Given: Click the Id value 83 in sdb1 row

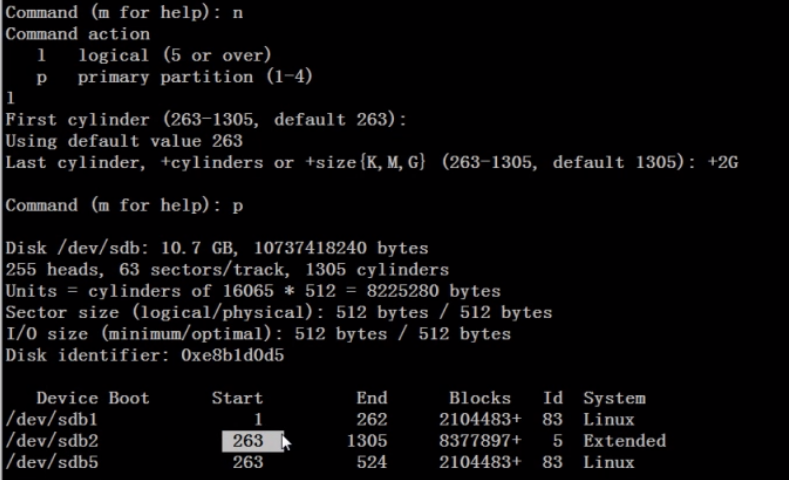Looking at the screenshot, I should (x=553, y=420).
